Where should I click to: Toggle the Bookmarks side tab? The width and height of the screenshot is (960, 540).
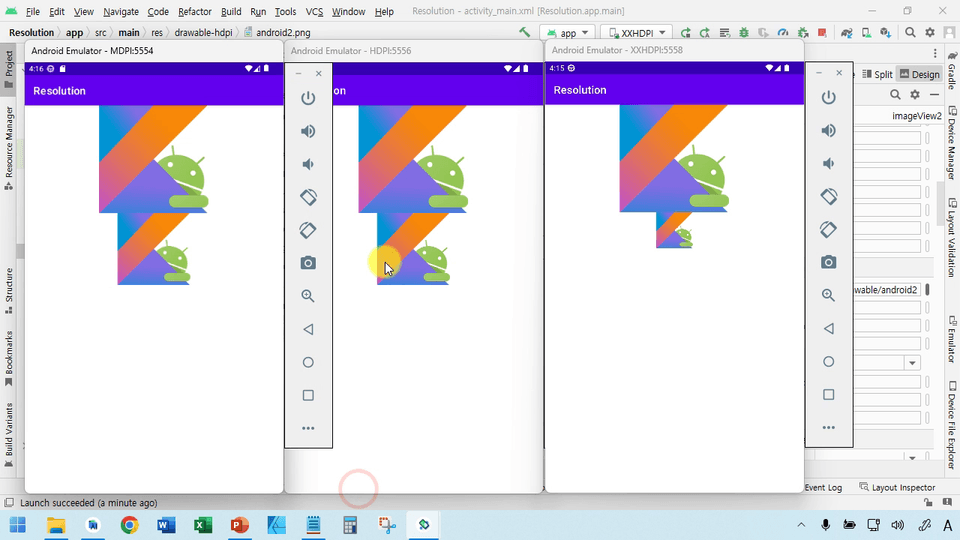[x=9, y=359]
